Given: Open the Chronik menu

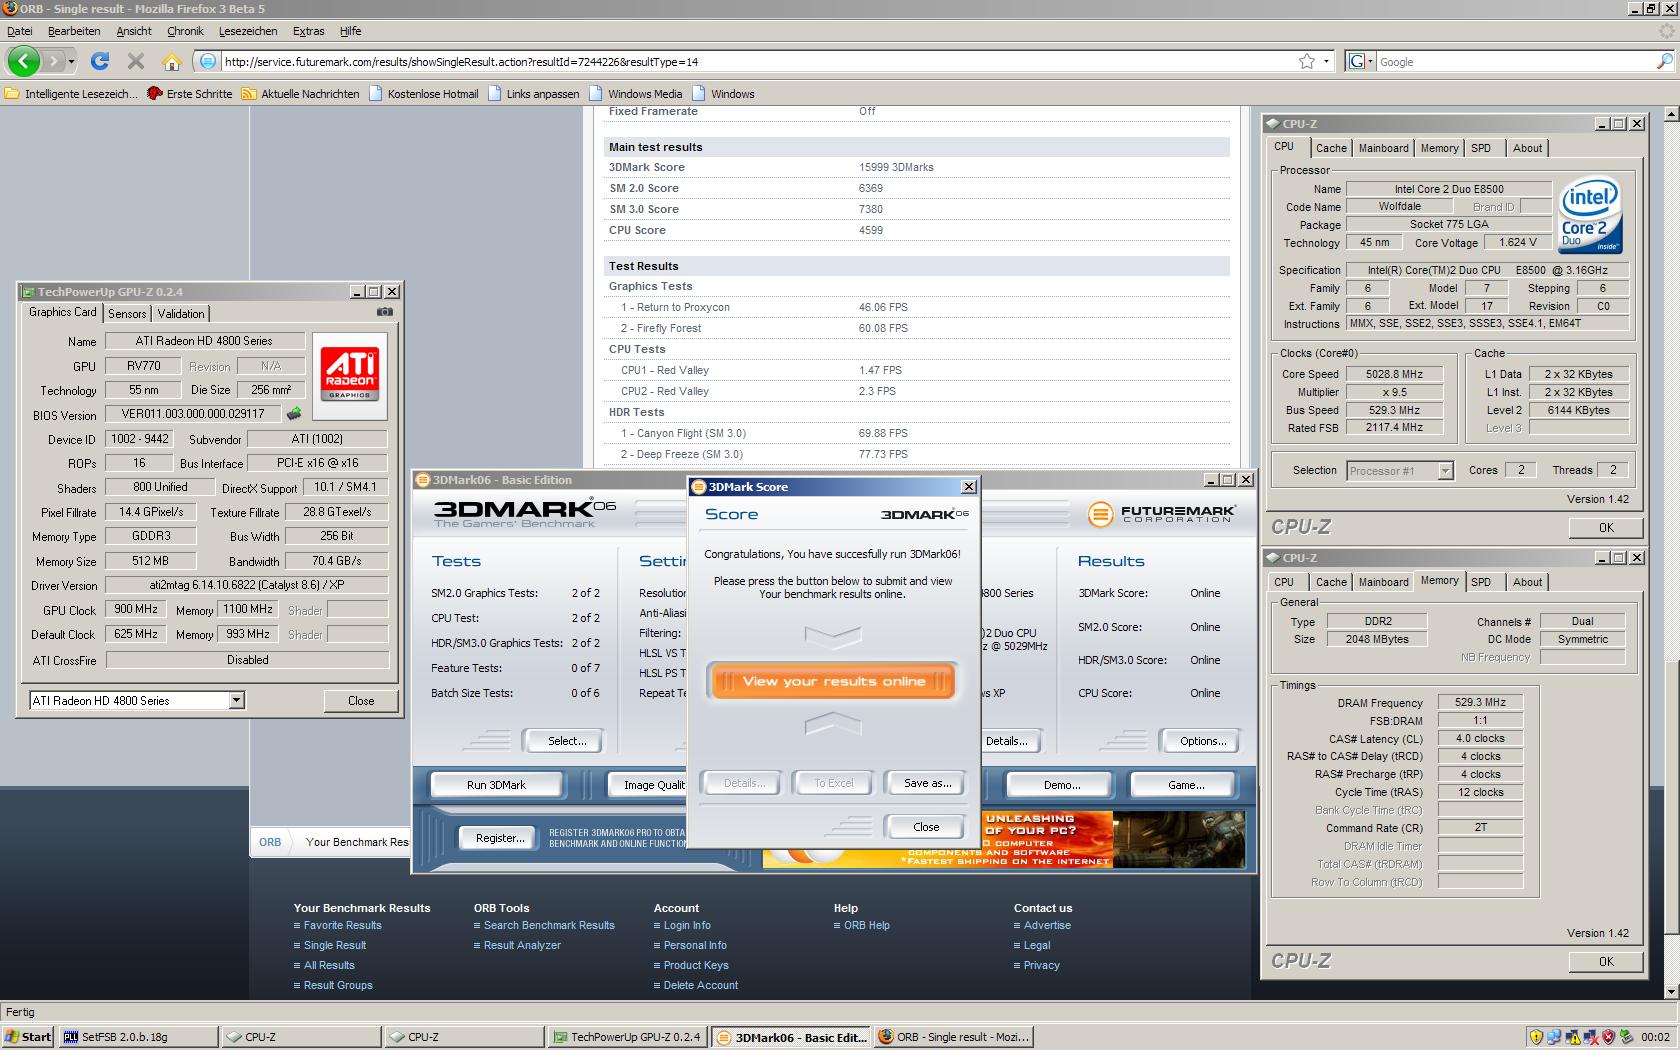Looking at the screenshot, I should click(185, 31).
